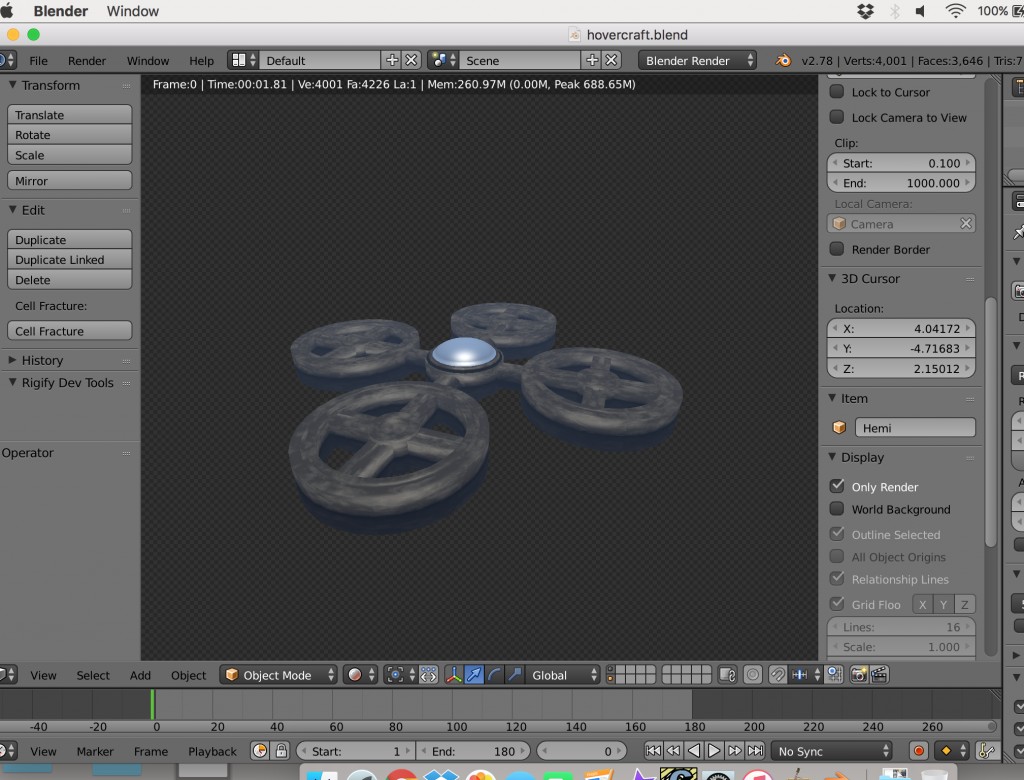Open the Object Mode dropdown
1024x780 pixels.
pos(277,675)
